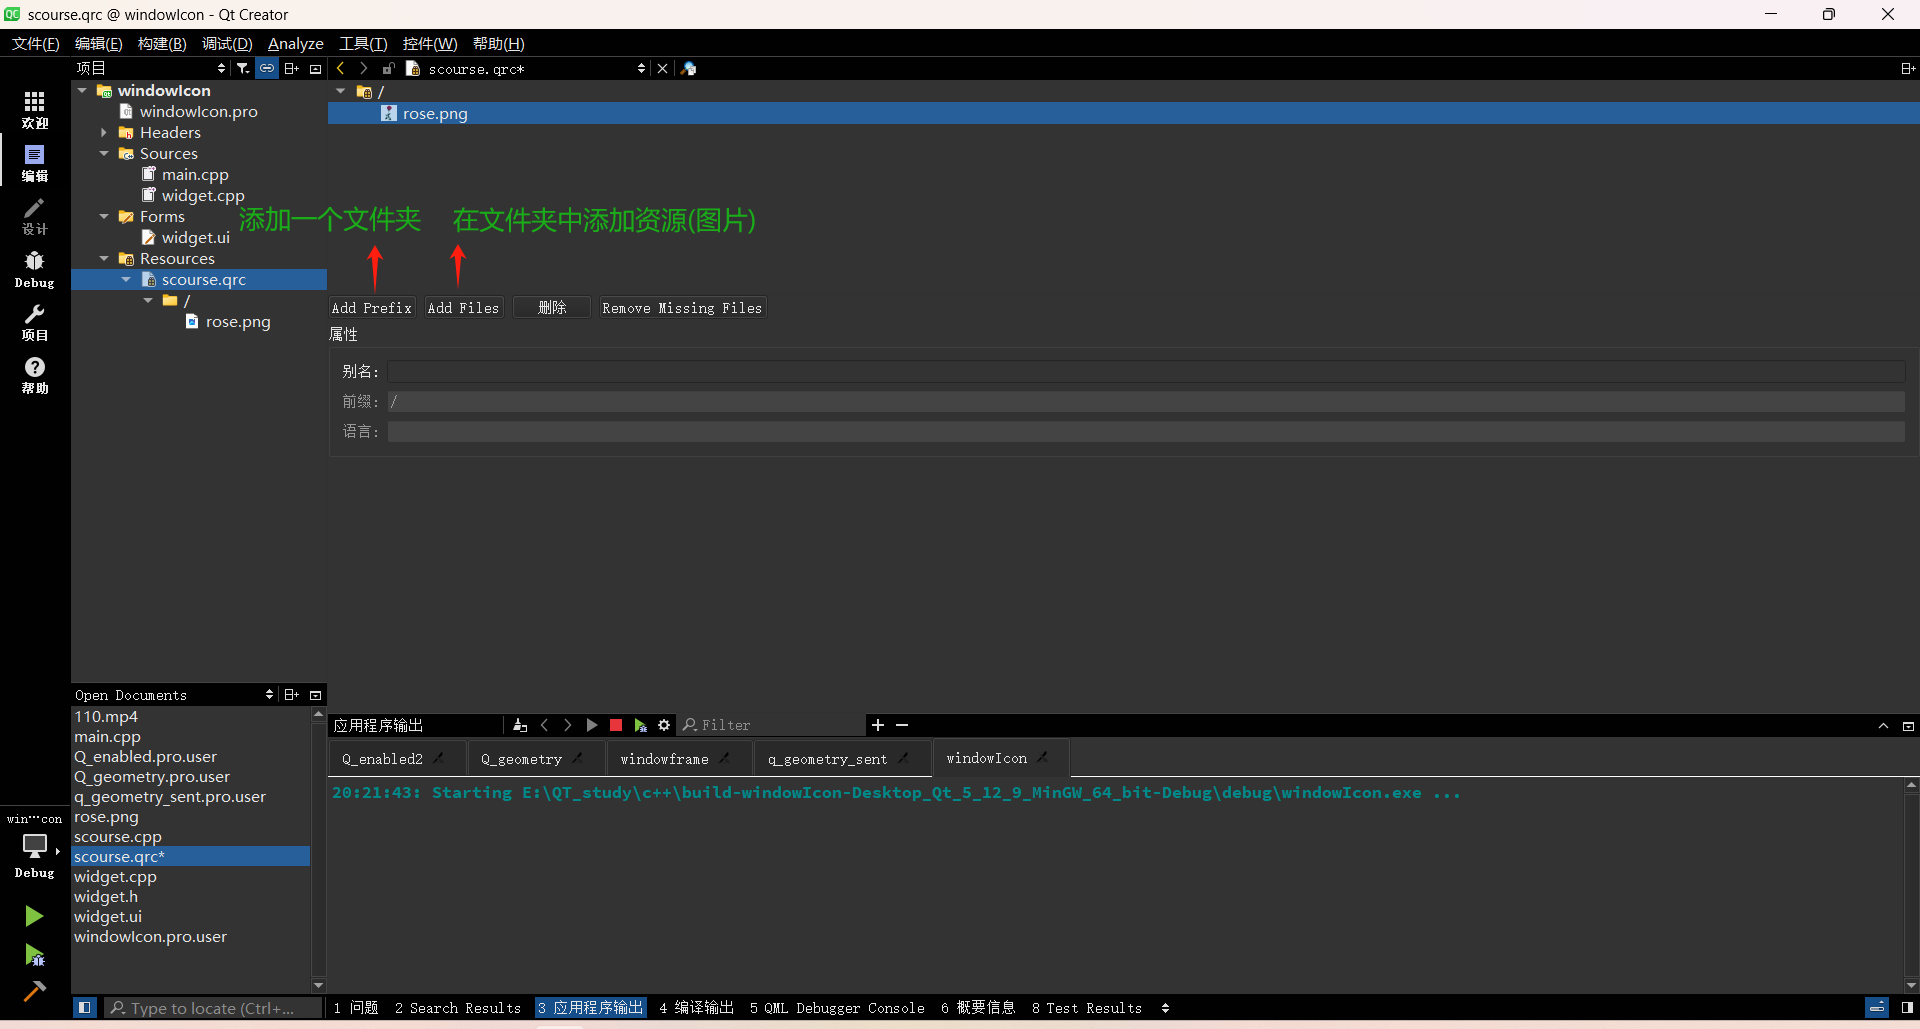Click the Remove Missing Files button

click(x=682, y=308)
